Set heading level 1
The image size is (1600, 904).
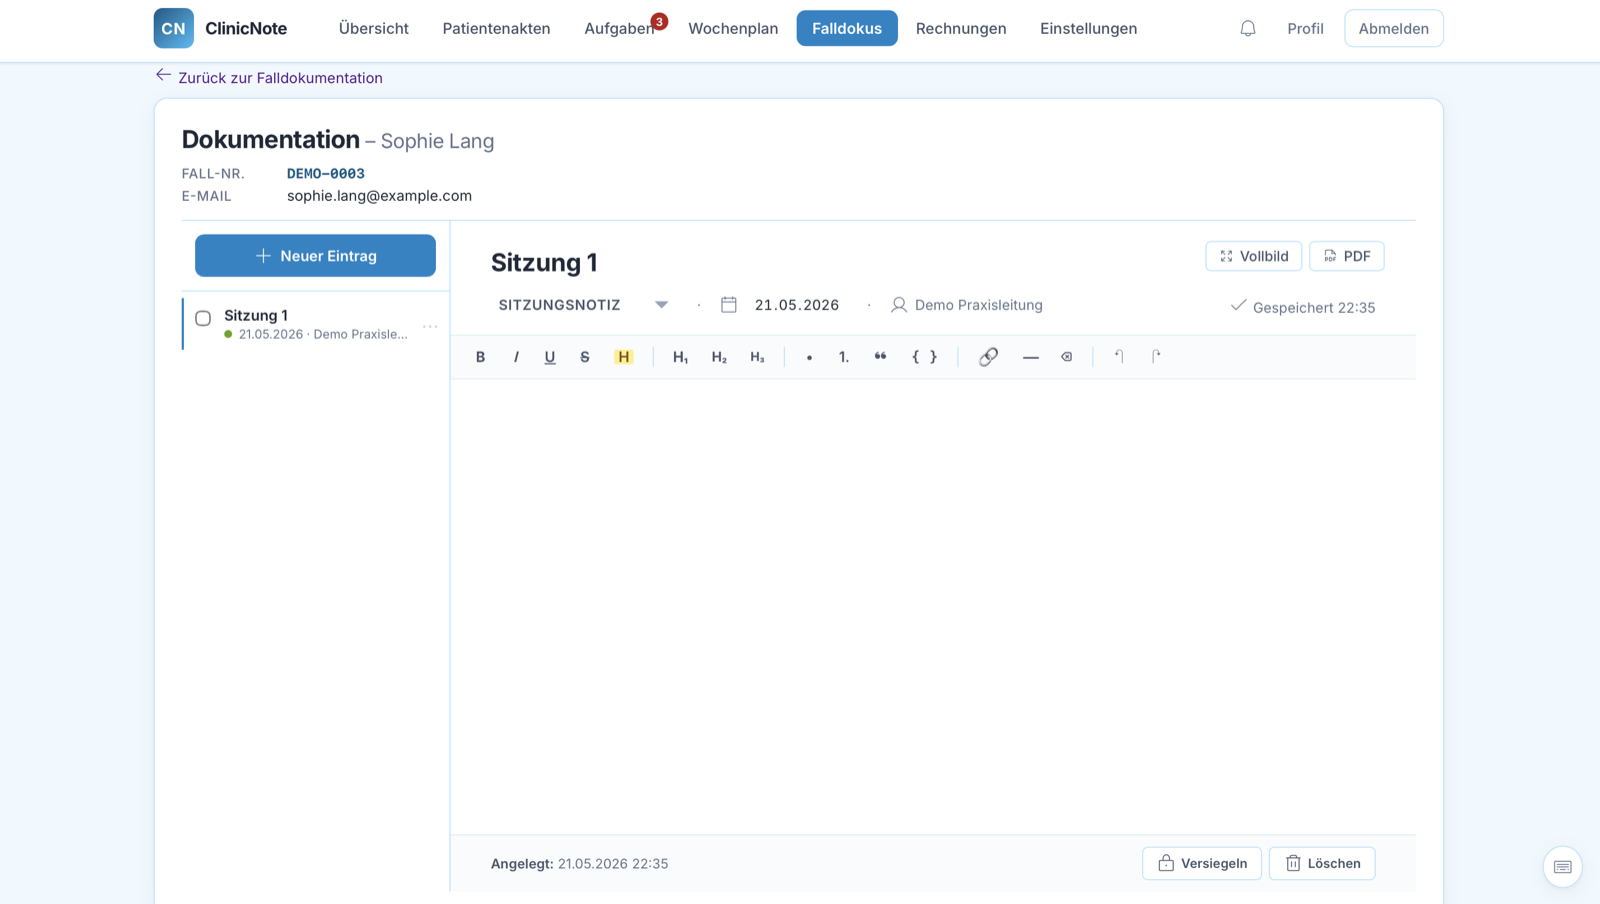point(680,357)
